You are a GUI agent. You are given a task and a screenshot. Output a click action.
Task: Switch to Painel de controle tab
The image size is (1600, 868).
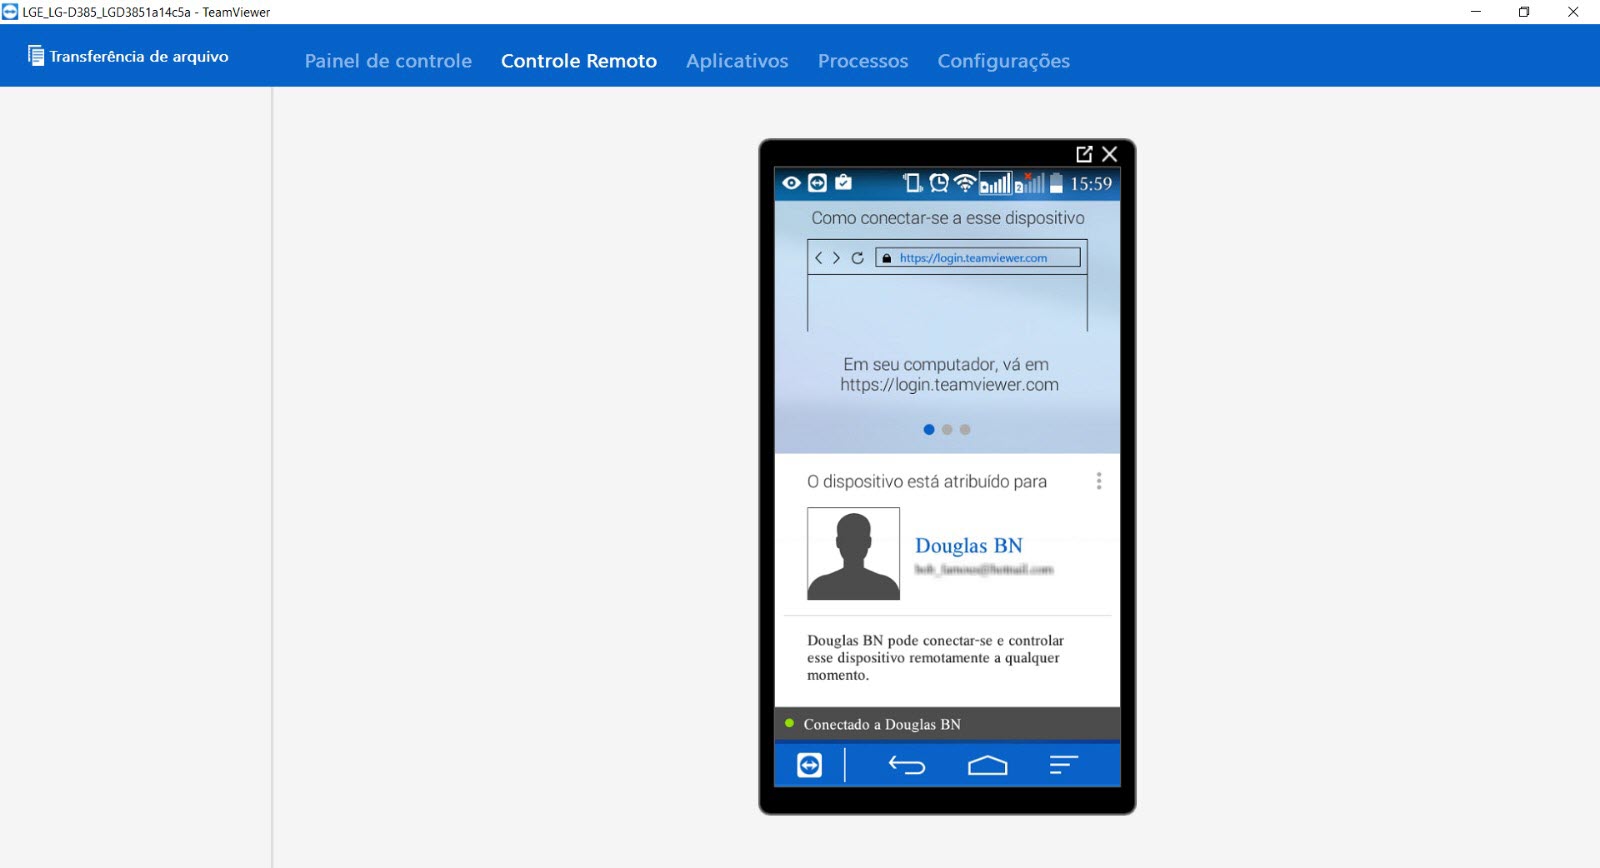[x=388, y=61]
